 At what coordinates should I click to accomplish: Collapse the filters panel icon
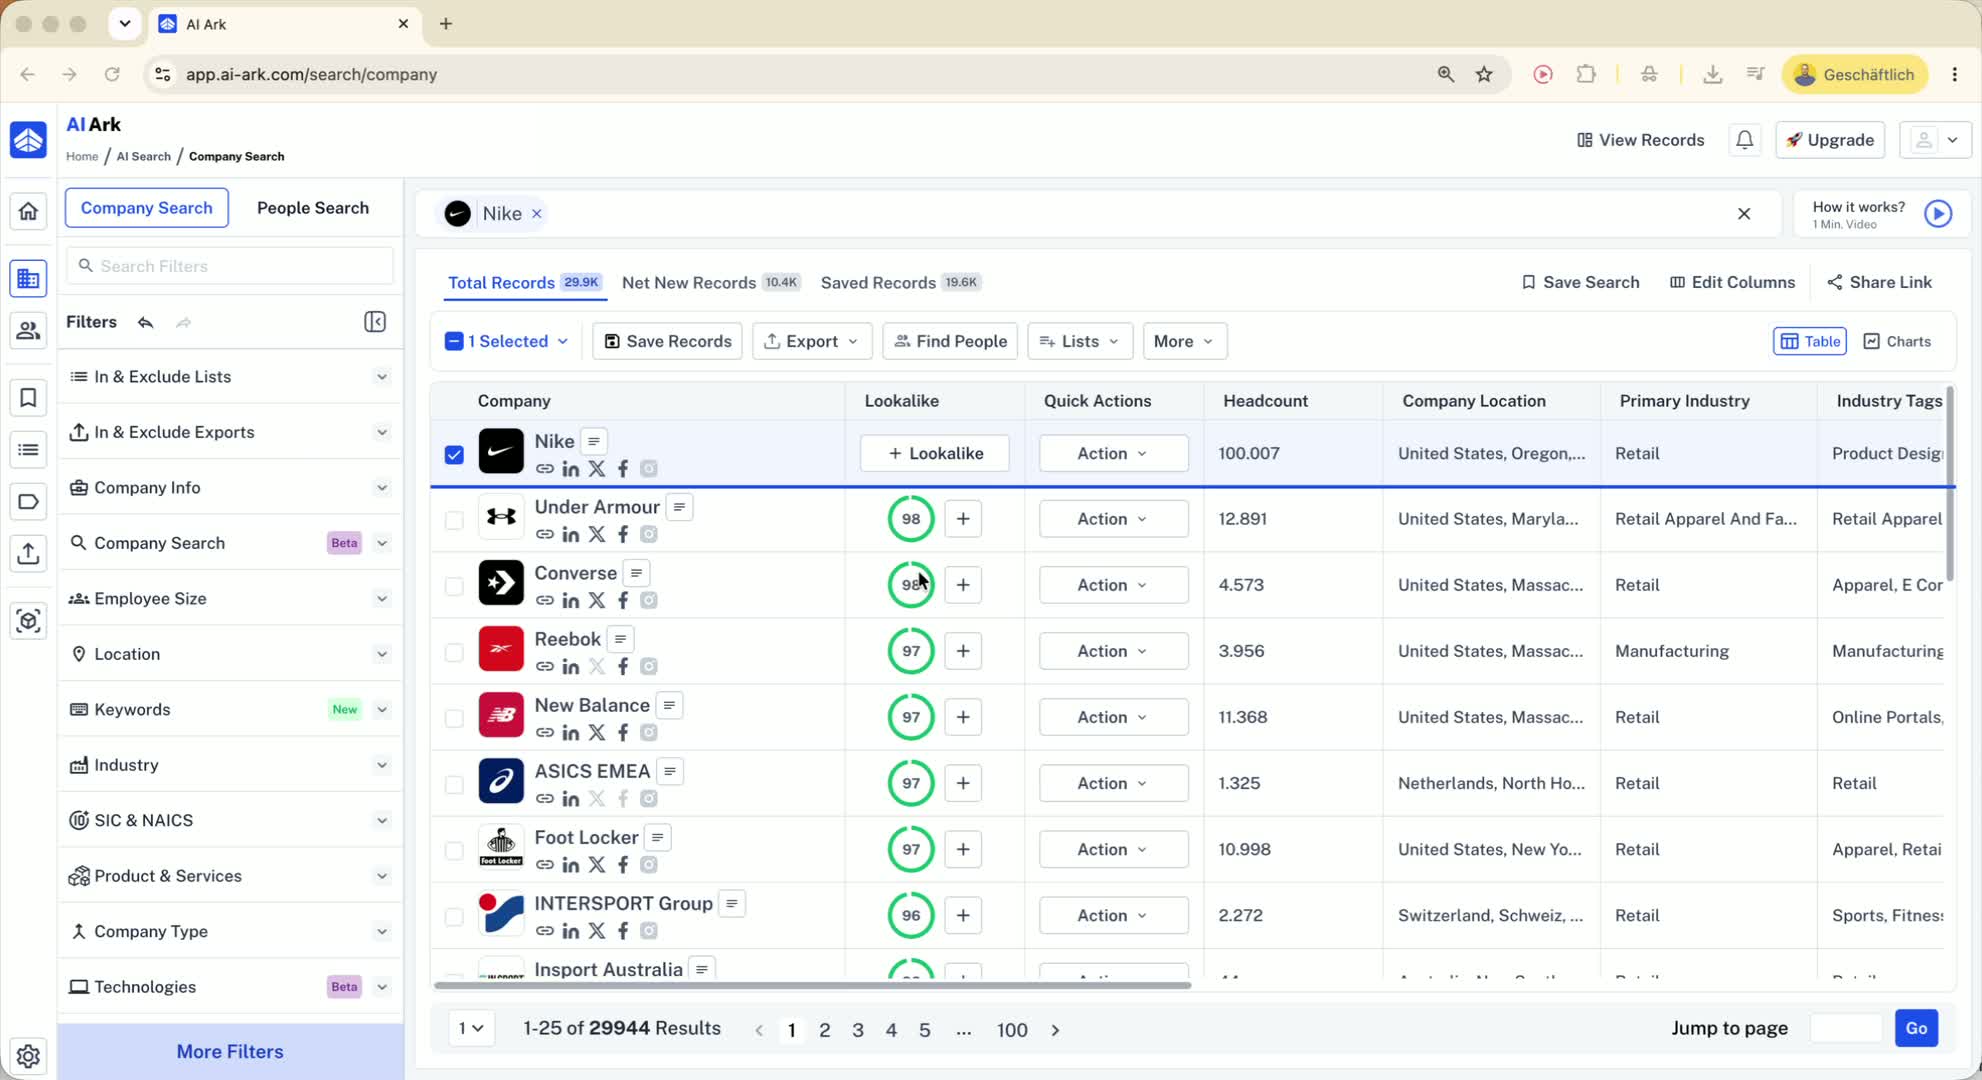pos(375,322)
